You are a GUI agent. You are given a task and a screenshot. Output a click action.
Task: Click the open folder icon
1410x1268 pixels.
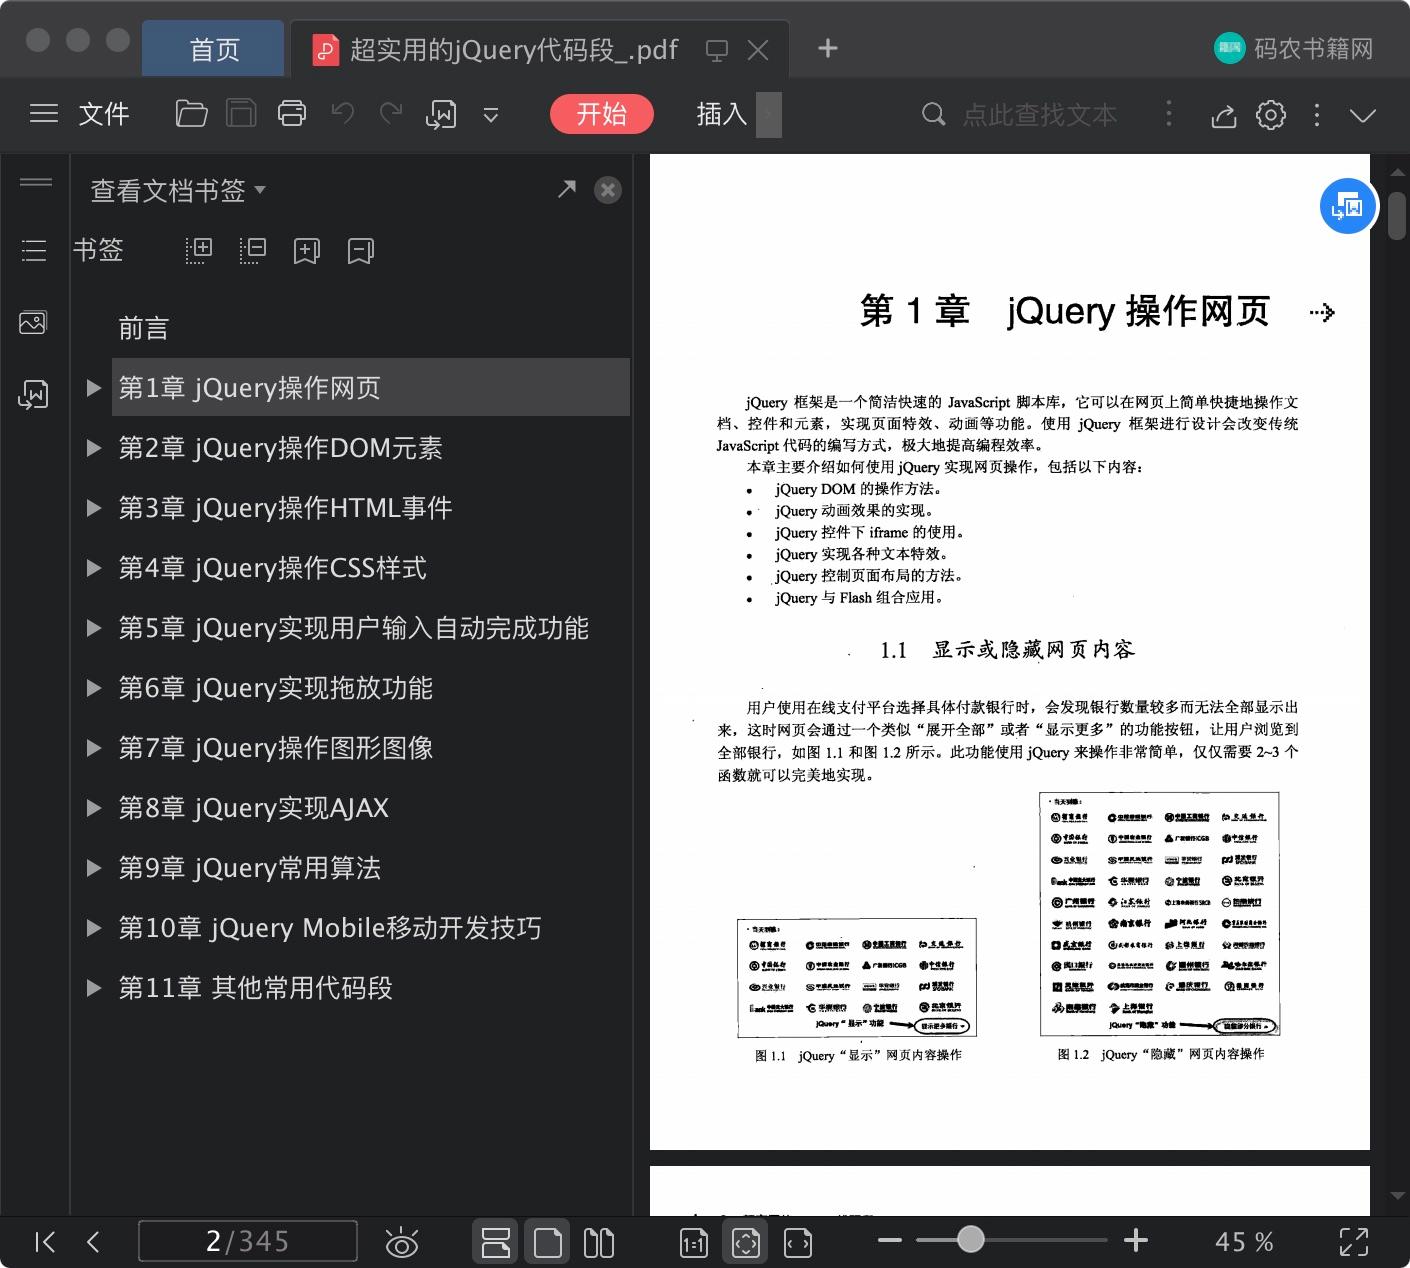pyautogui.click(x=191, y=114)
